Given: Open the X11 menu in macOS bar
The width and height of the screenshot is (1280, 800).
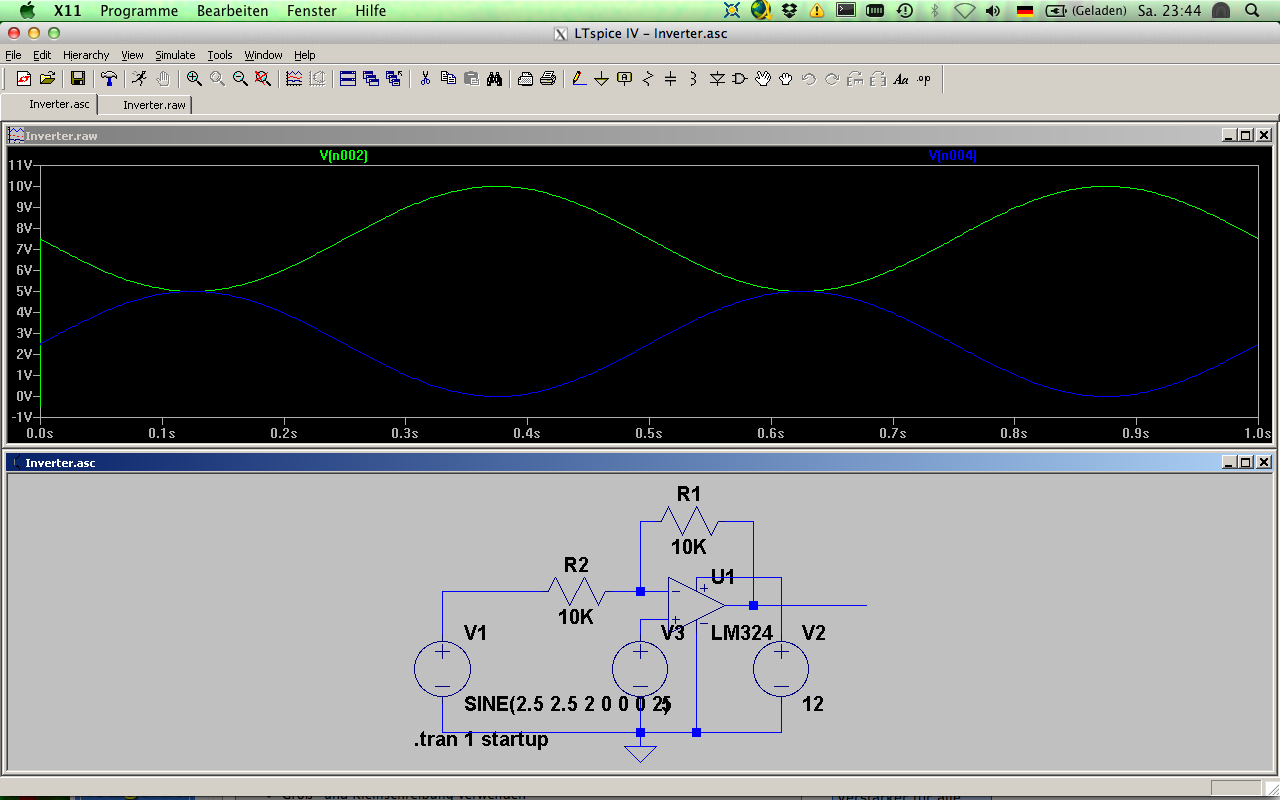Looking at the screenshot, I should pos(67,11).
